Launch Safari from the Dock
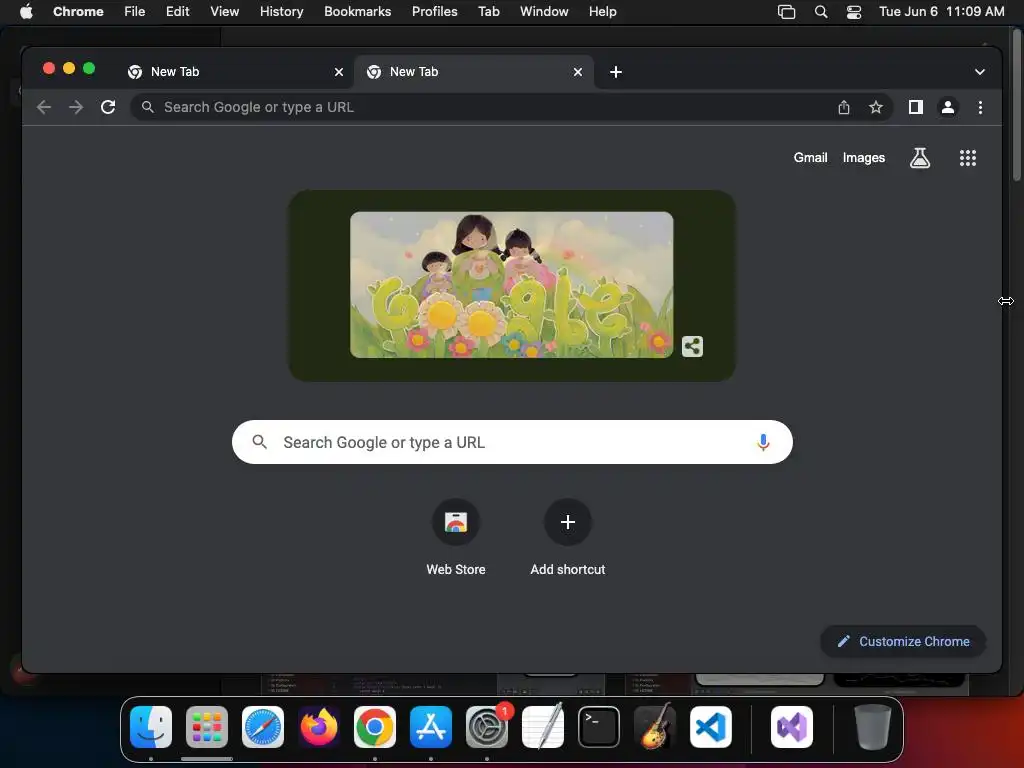Viewport: 1024px width, 768px height. tap(263, 727)
